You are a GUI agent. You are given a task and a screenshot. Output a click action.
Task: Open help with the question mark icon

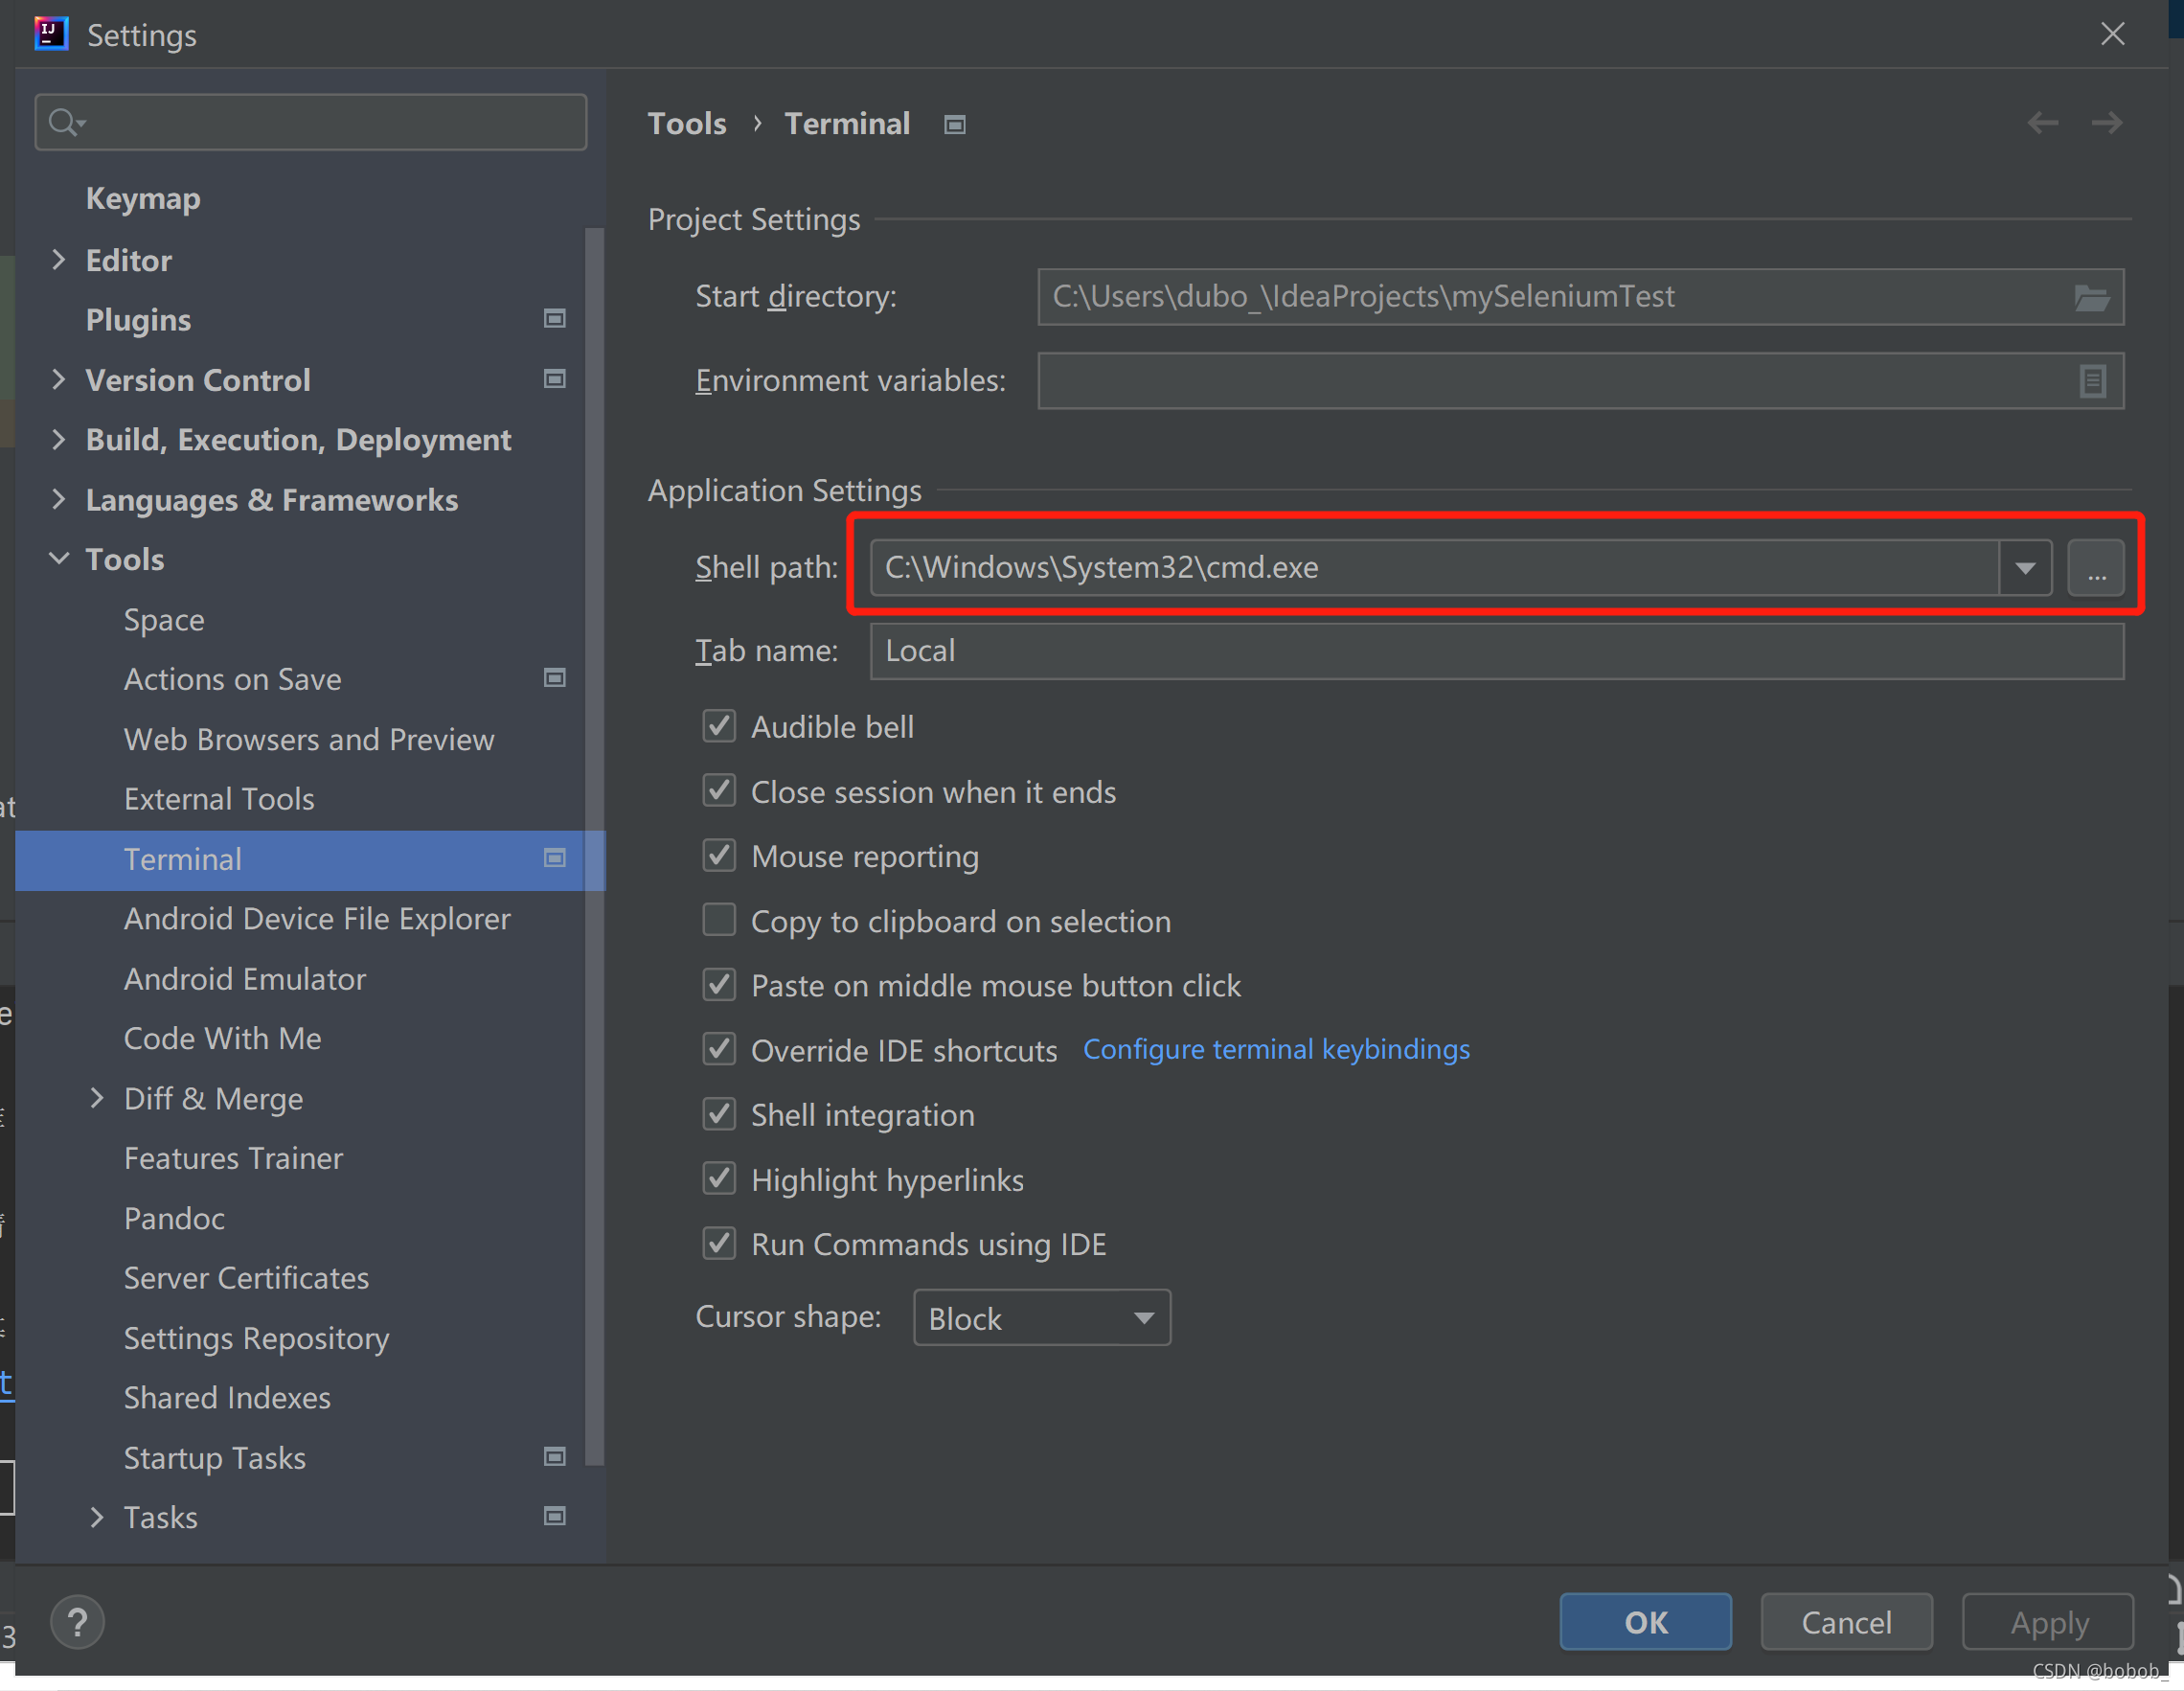pyautogui.click(x=77, y=1622)
